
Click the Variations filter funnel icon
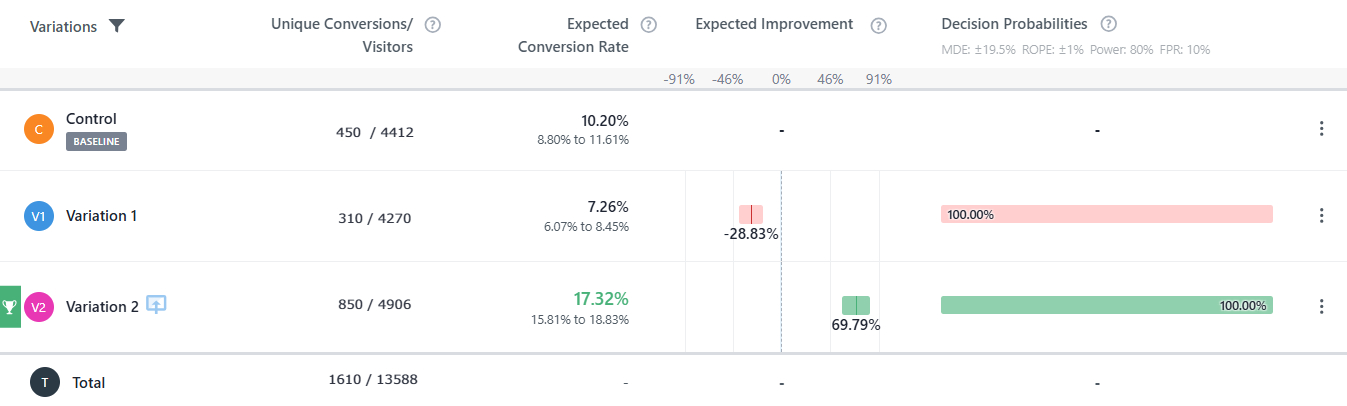coord(117,26)
